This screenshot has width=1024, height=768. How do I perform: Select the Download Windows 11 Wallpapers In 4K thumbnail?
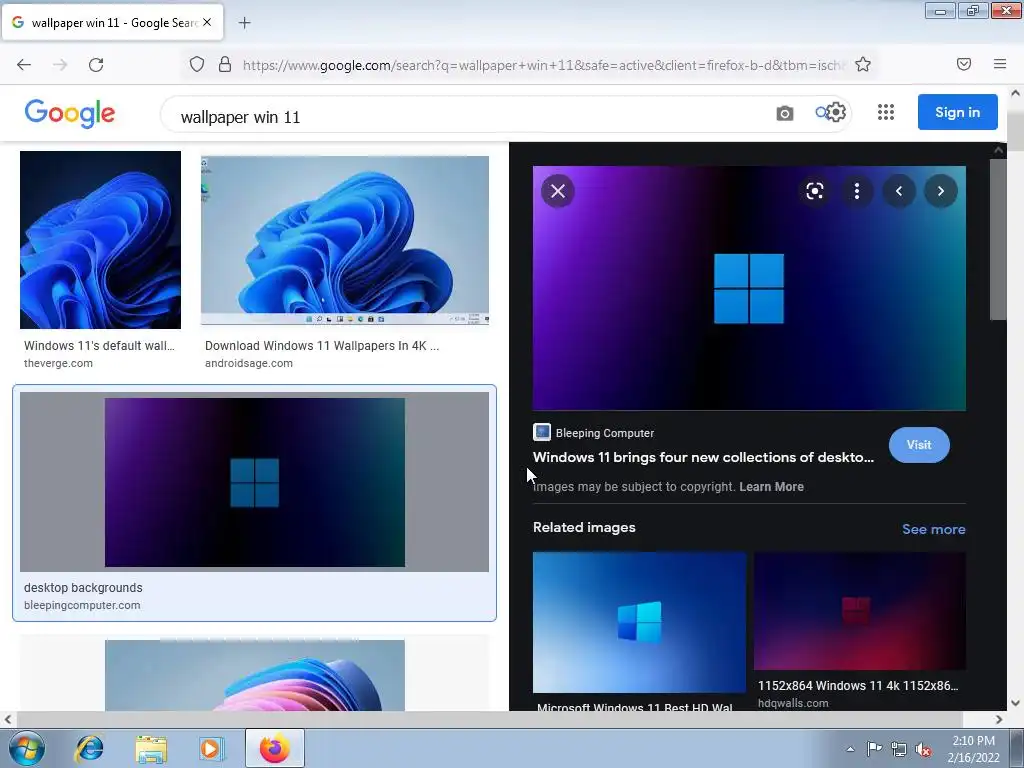[x=345, y=240]
